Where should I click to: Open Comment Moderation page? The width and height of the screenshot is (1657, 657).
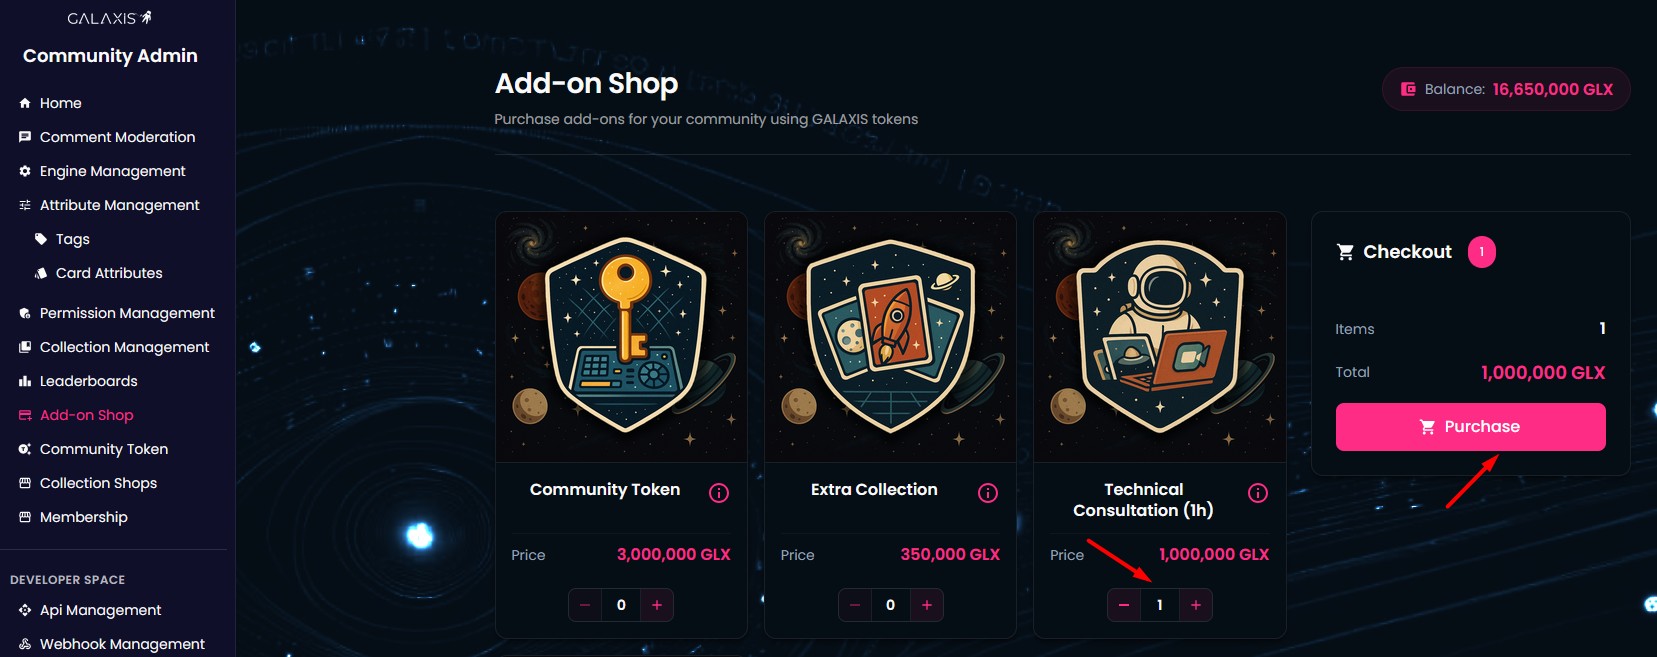click(x=117, y=137)
